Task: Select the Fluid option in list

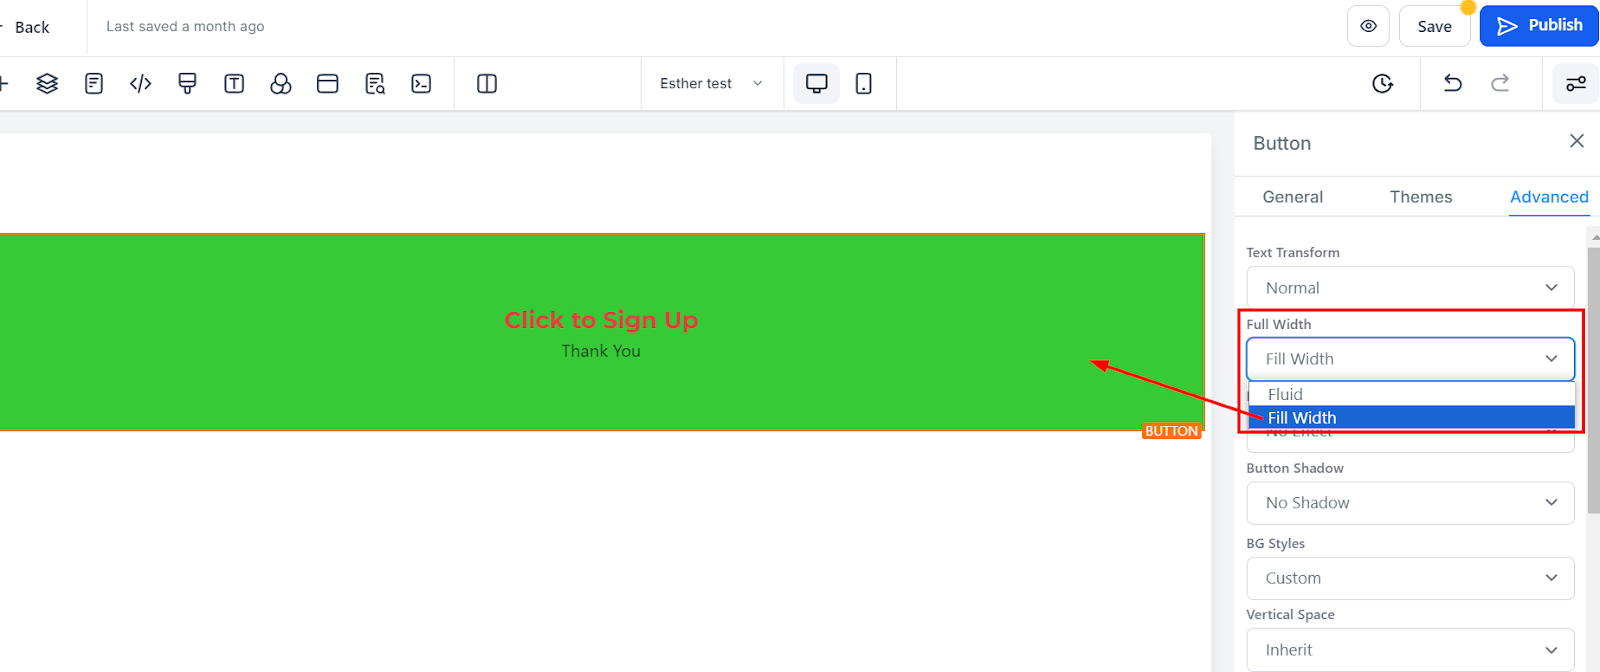Action: pyautogui.click(x=1411, y=394)
